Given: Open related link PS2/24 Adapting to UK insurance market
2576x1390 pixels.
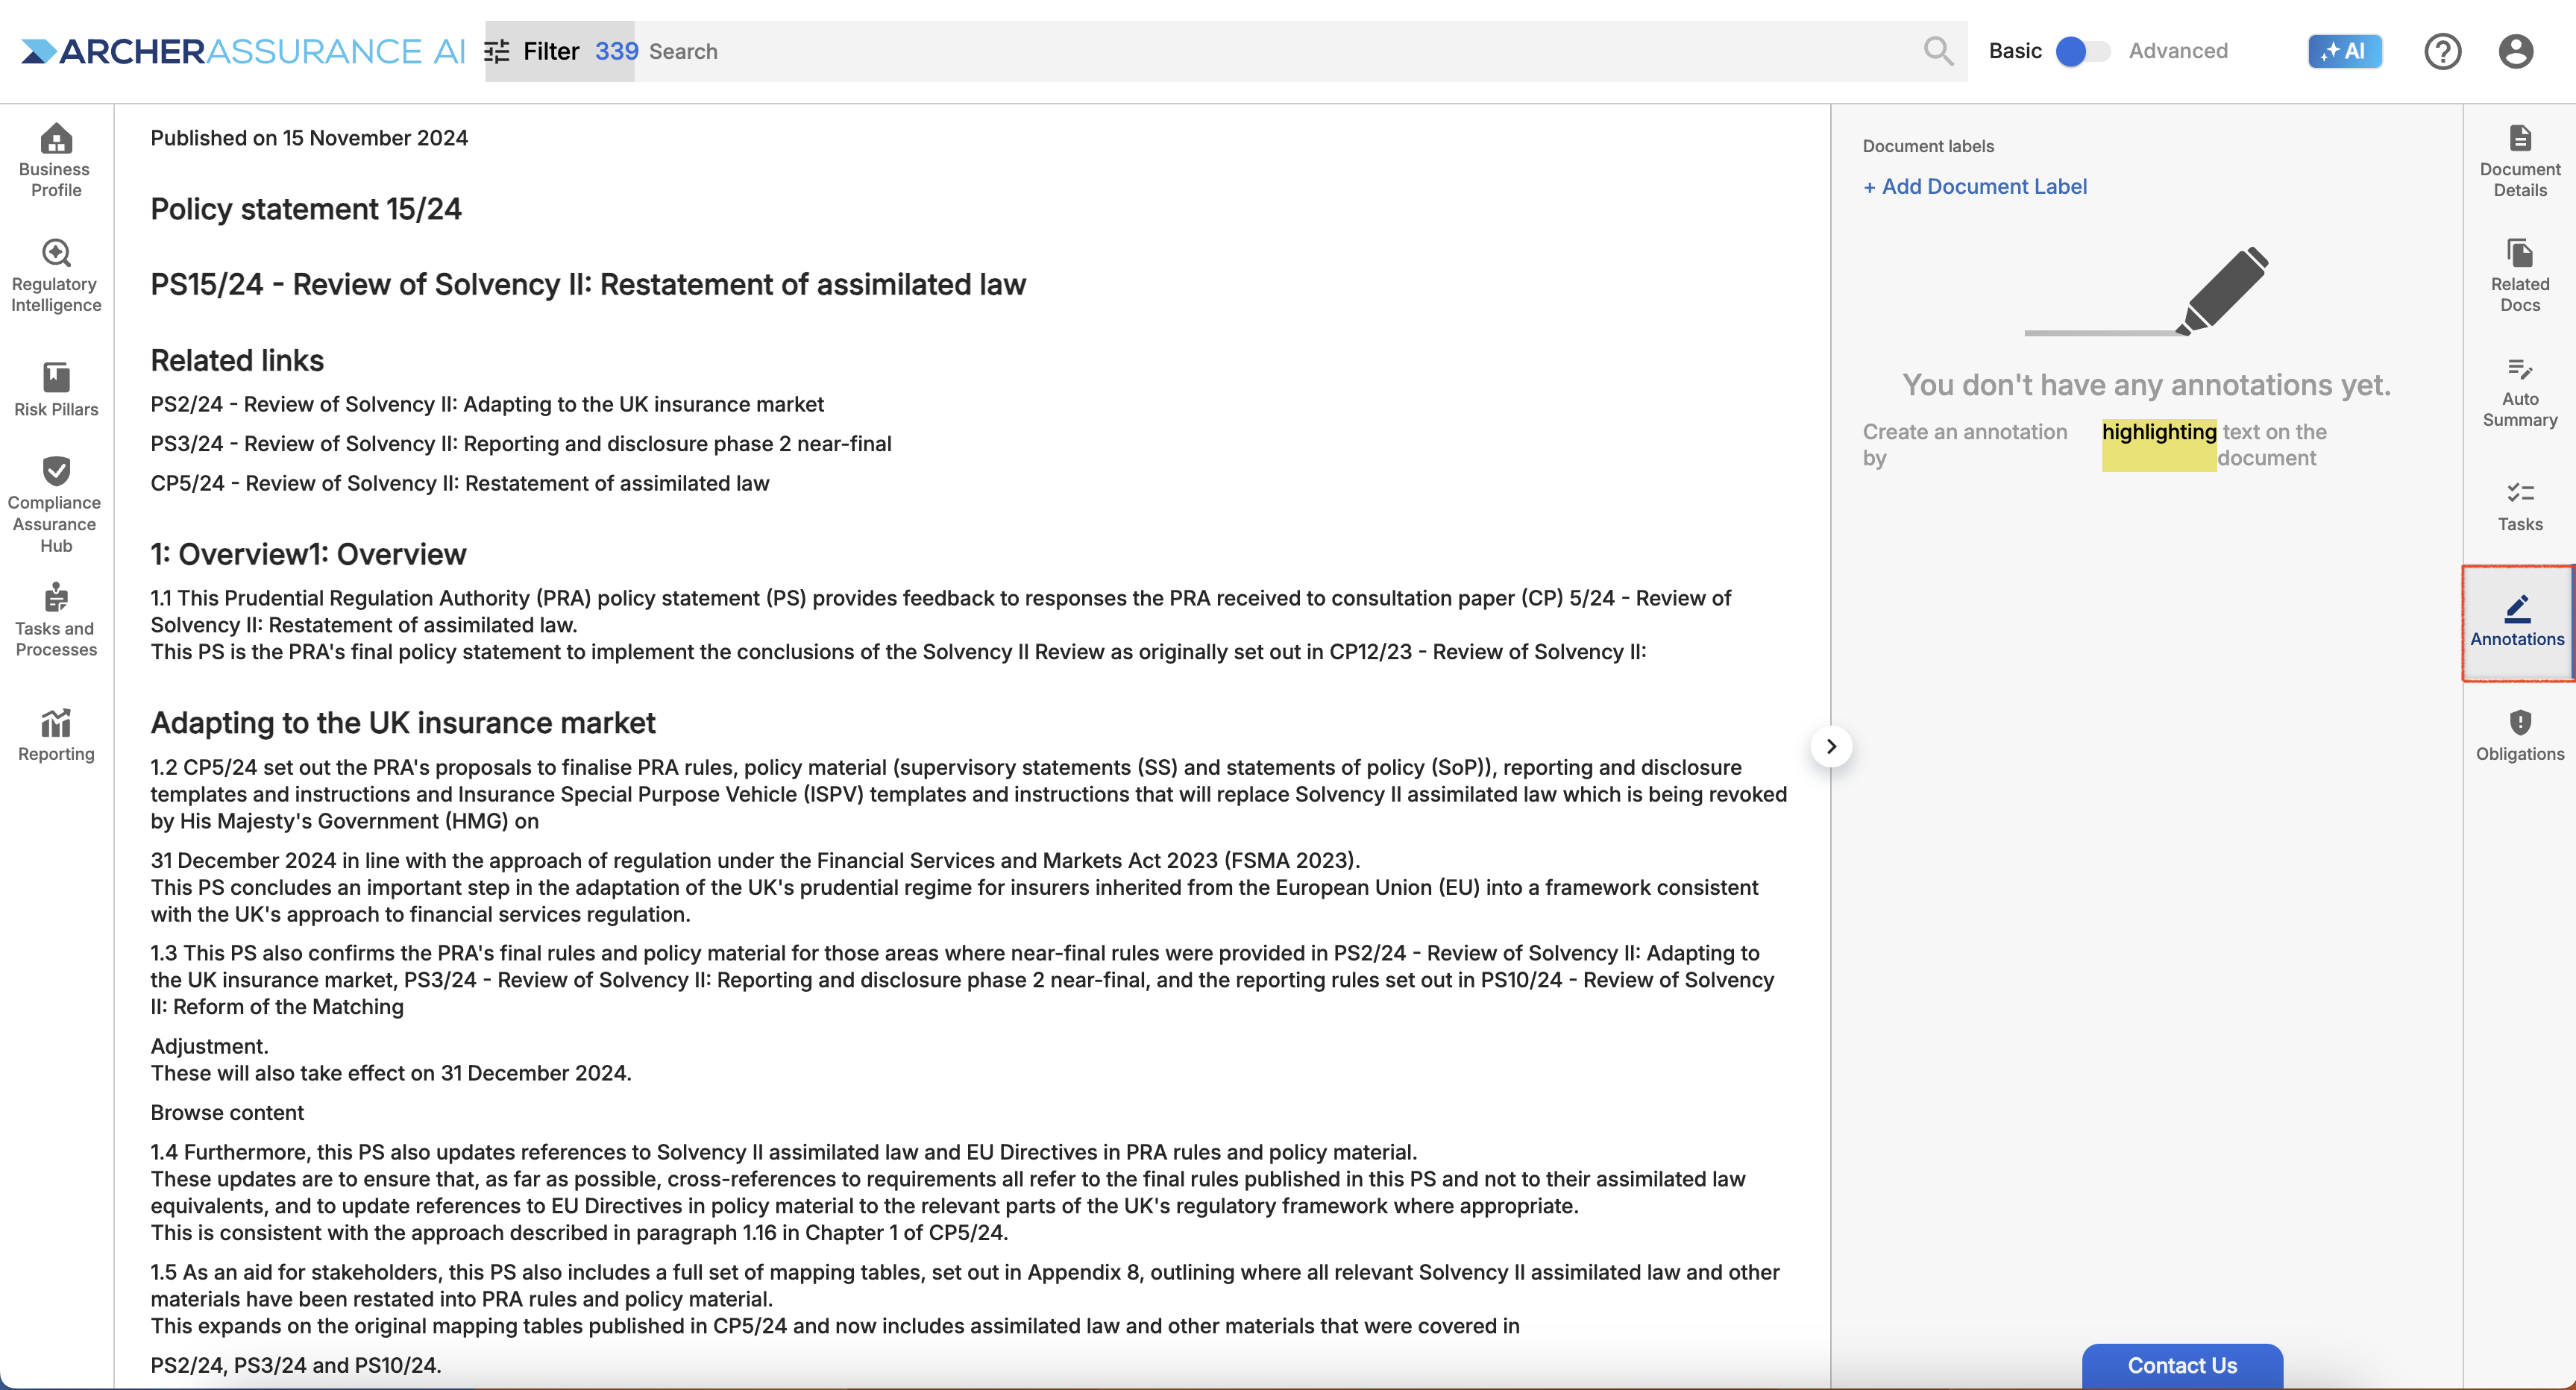Looking at the screenshot, I should [x=487, y=404].
